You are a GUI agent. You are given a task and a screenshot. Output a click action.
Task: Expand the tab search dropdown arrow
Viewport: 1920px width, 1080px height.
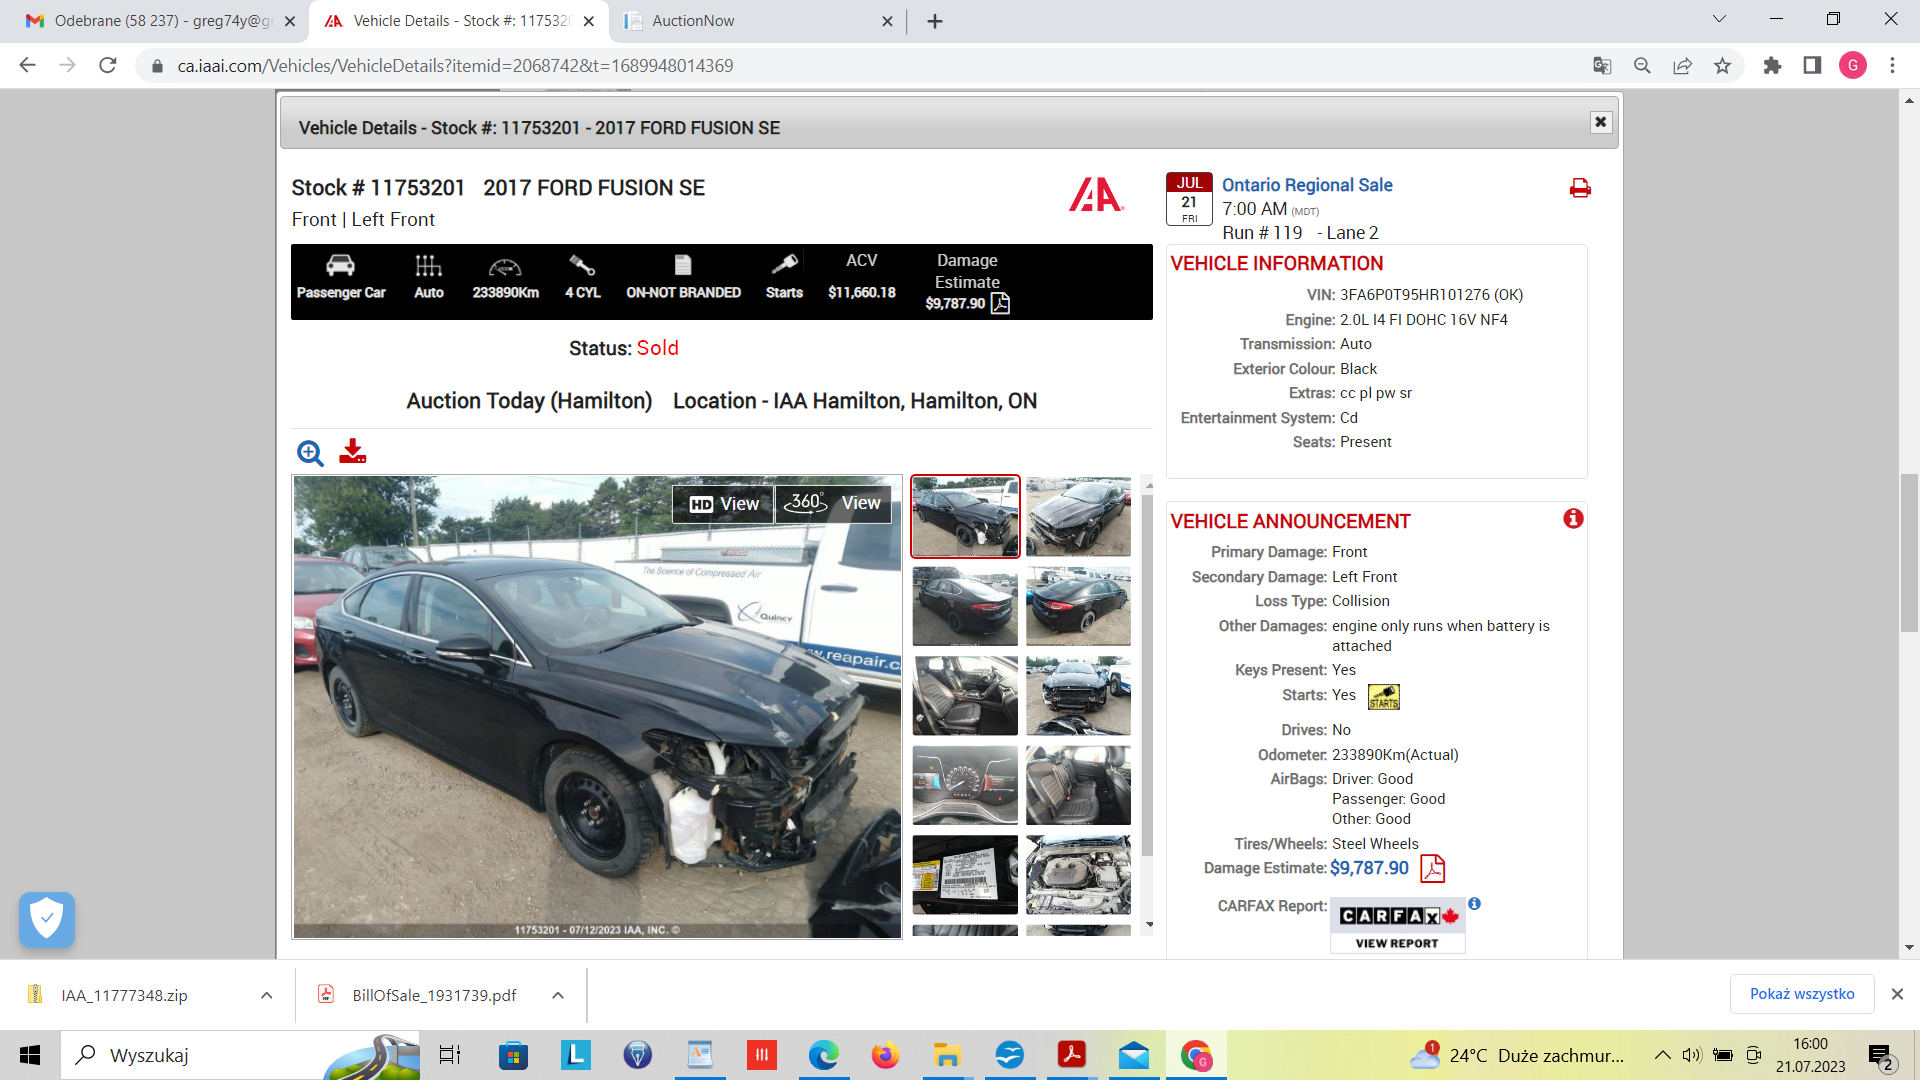(x=1719, y=19)
